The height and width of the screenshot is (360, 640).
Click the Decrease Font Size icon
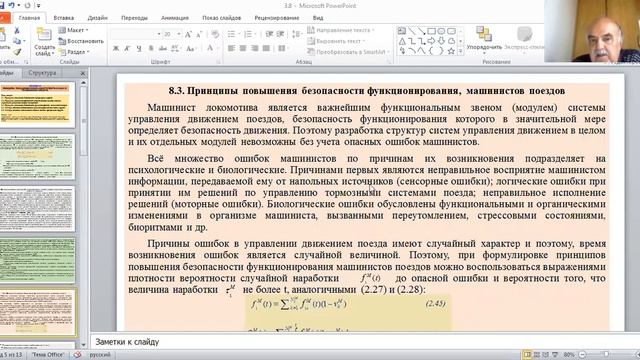tap(199, 35)
